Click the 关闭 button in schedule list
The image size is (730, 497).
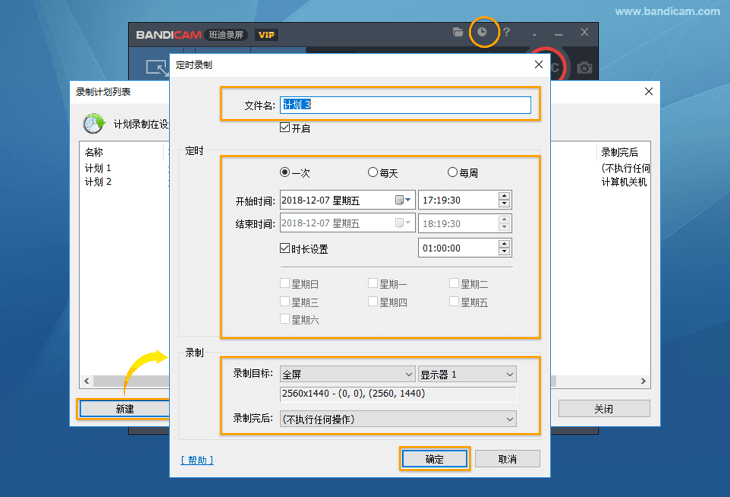coord(604,409)
